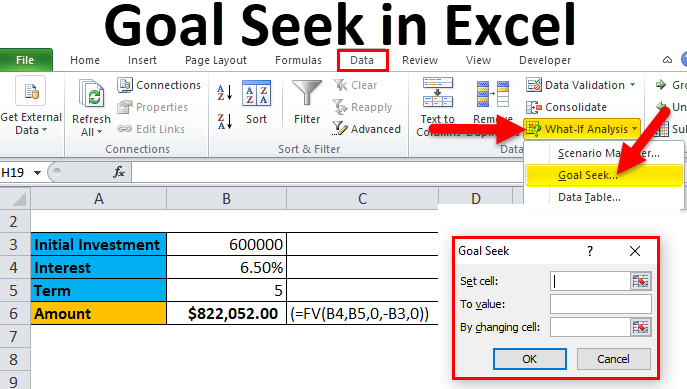Switch to the Review tab
Screen dimensions: 687x389
tap(420, 60)
